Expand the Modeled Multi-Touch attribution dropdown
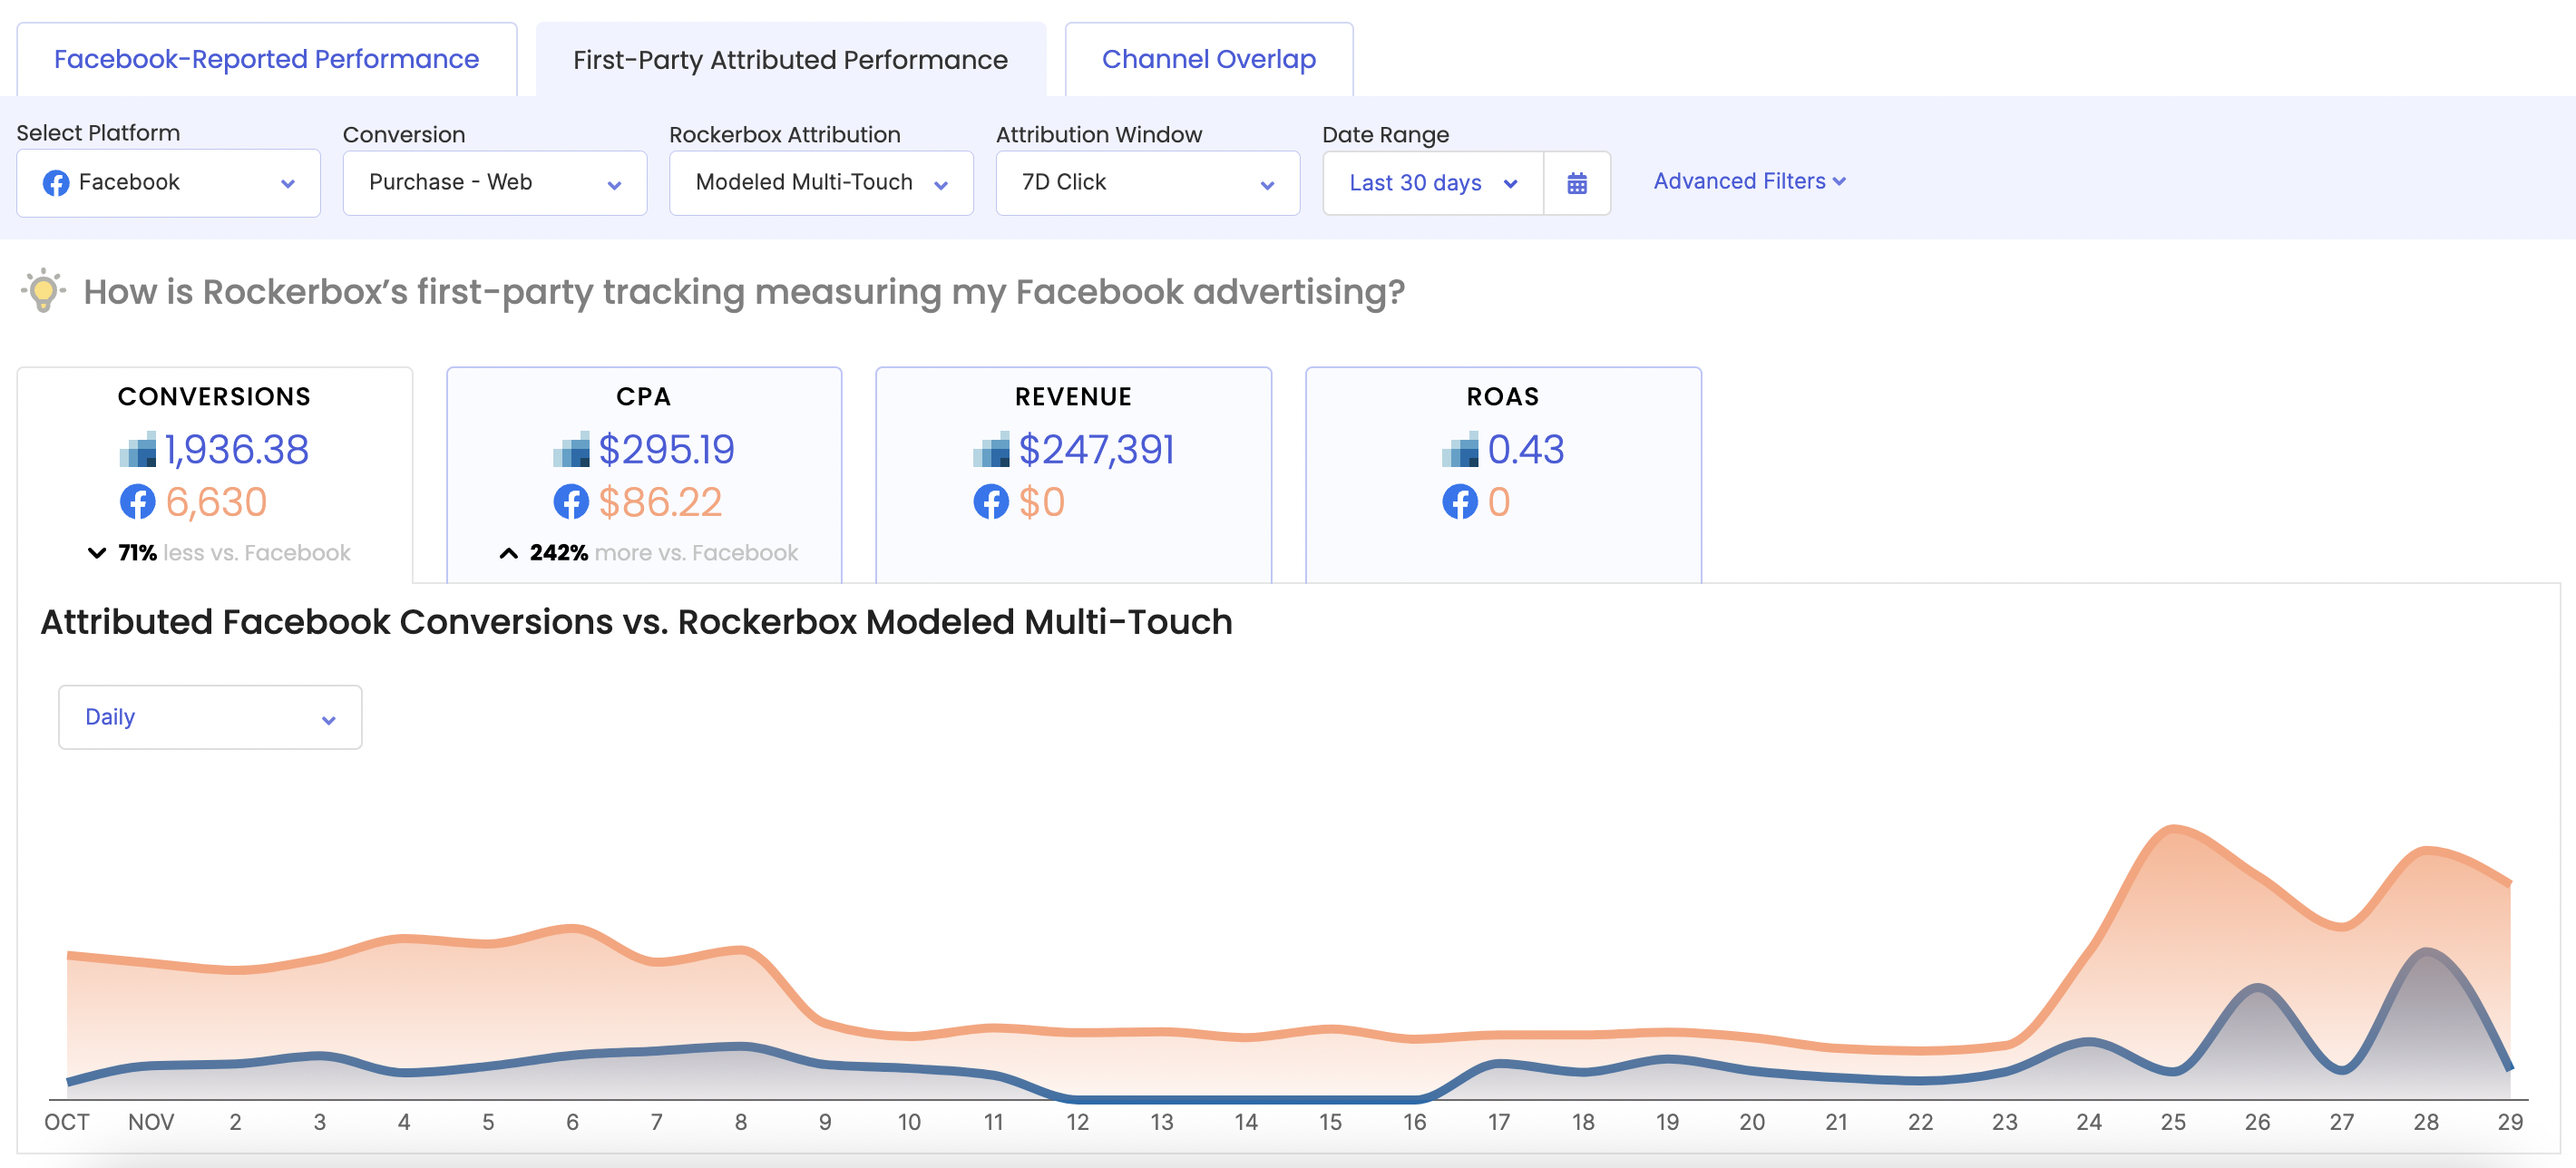Screen dimensions: 2576x1168 tap(821, 183)
